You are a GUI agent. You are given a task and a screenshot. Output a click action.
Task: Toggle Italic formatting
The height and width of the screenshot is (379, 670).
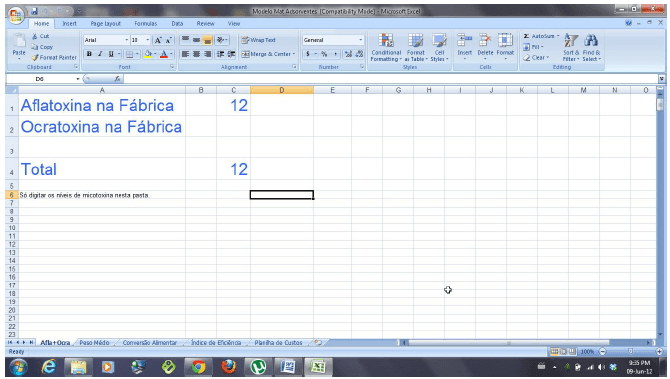tap(100, 54)
